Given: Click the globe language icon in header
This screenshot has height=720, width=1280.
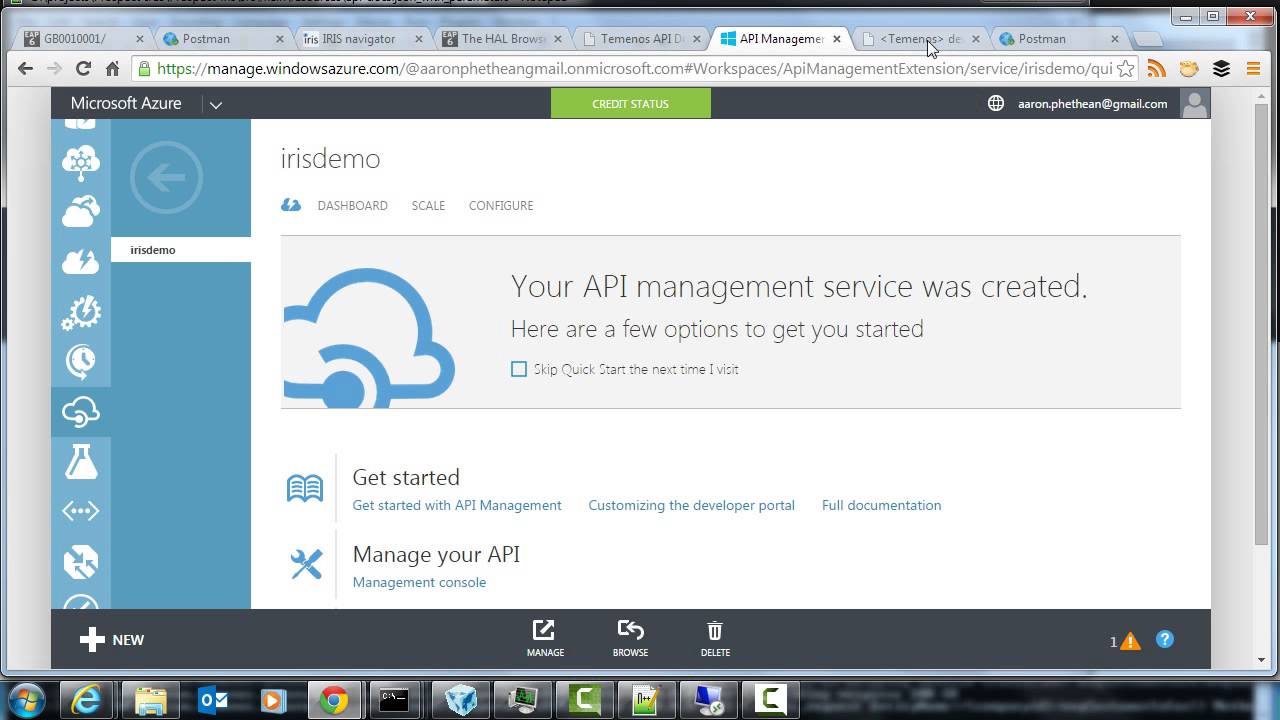Looking at the screenshot, I should coord(996,104).
